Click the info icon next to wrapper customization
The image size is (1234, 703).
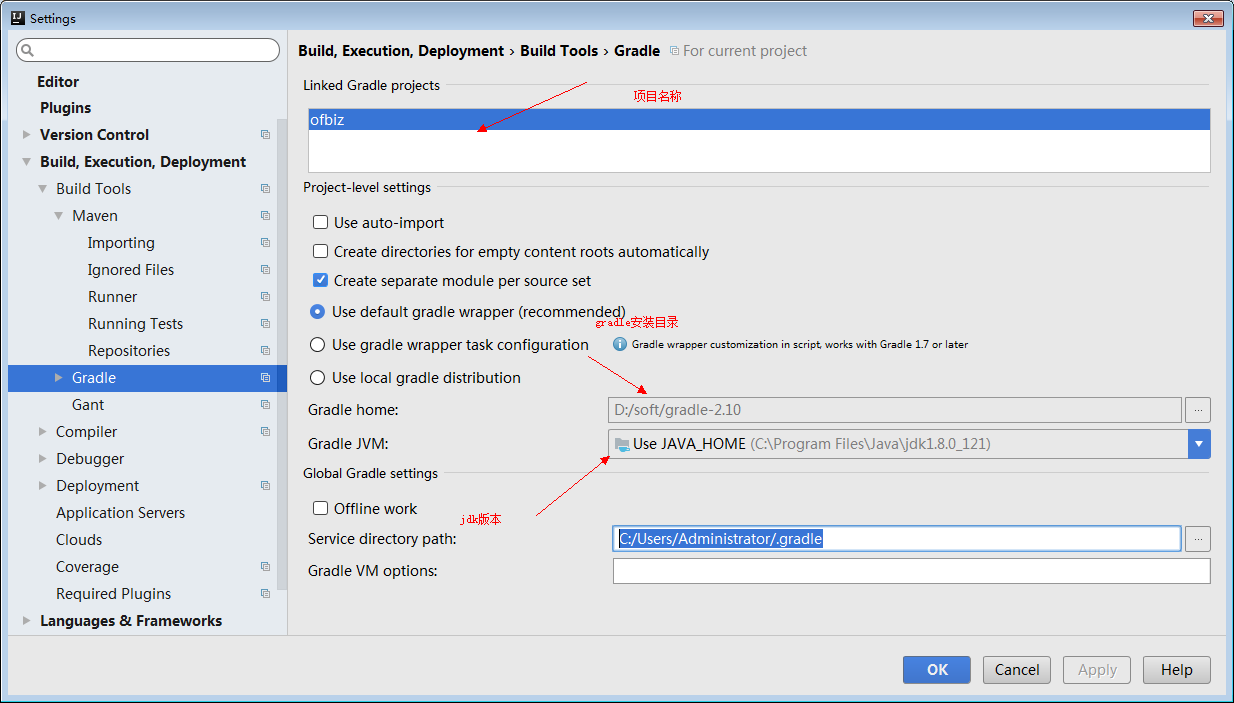pos(620,344)
